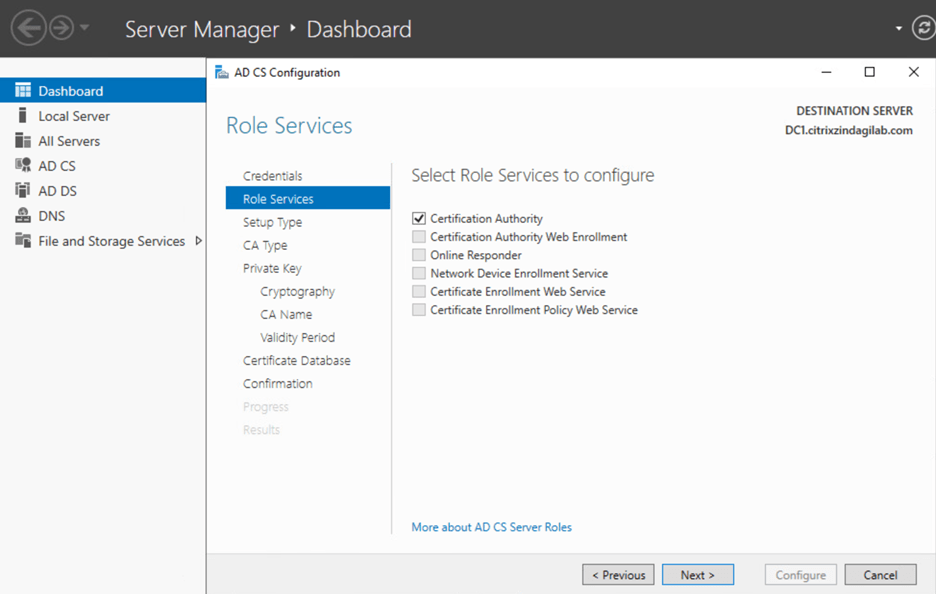
Task: Check Certificate Enrollment Web Service
Action: coord(419,291)
